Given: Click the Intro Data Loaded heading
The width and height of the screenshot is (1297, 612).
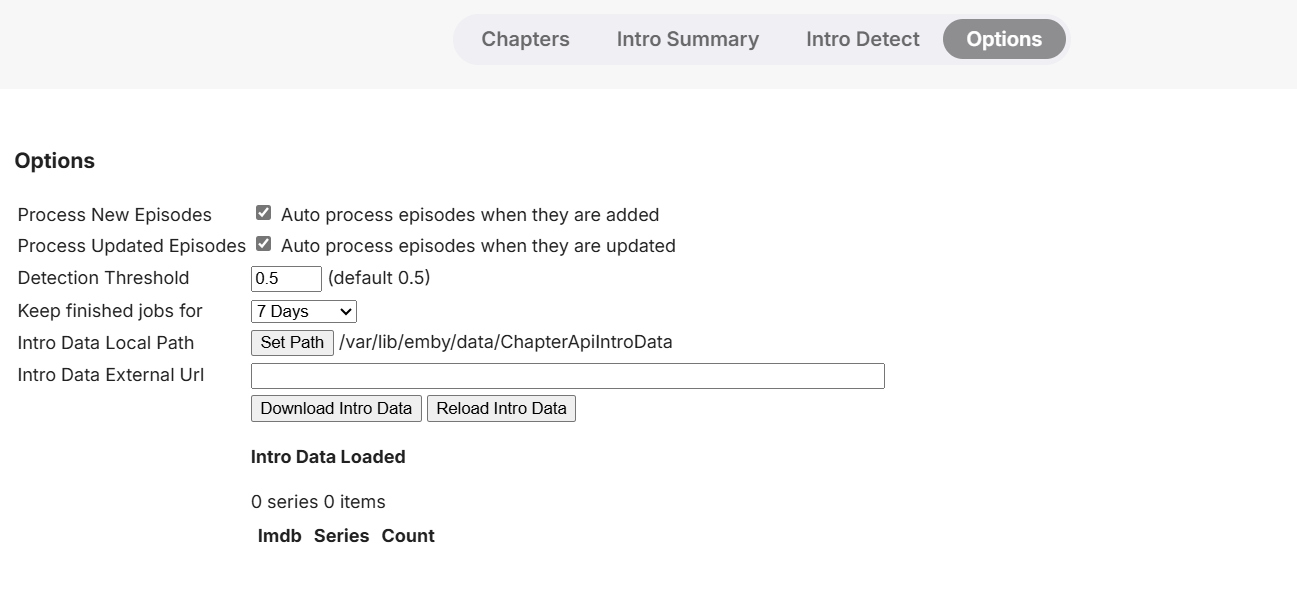Looking at the screenshot, I should pyautogui.click(x=328, y=457).
